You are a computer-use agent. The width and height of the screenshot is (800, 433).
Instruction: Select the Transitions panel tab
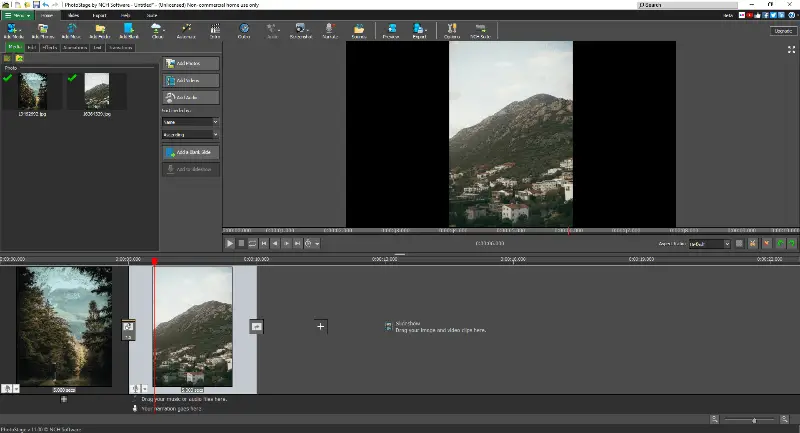click(x=120, y=47)
